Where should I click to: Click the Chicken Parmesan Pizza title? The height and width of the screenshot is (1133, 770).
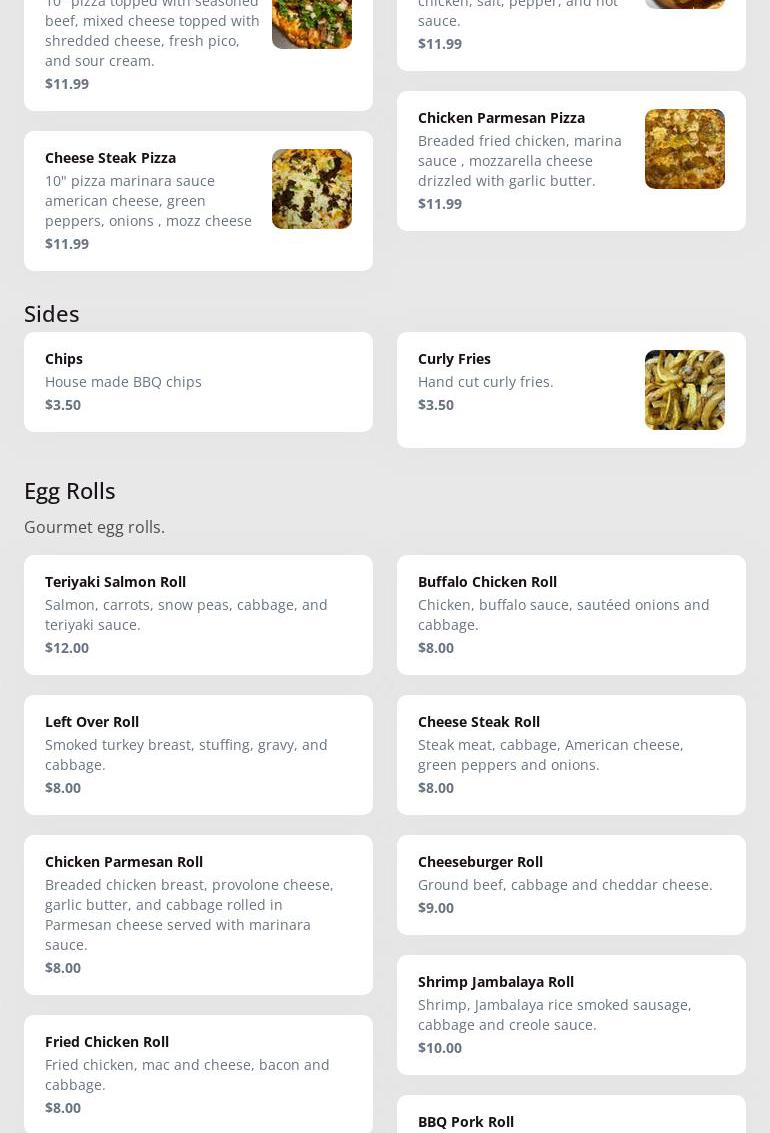tap(501, 117)
